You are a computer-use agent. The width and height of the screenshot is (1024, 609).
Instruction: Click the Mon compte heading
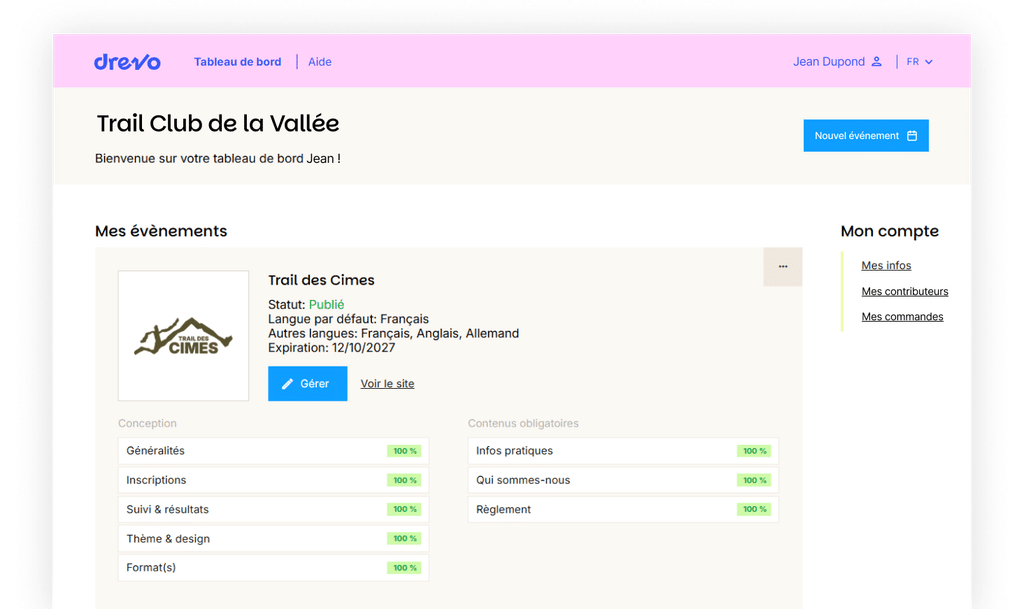(889, 231)
